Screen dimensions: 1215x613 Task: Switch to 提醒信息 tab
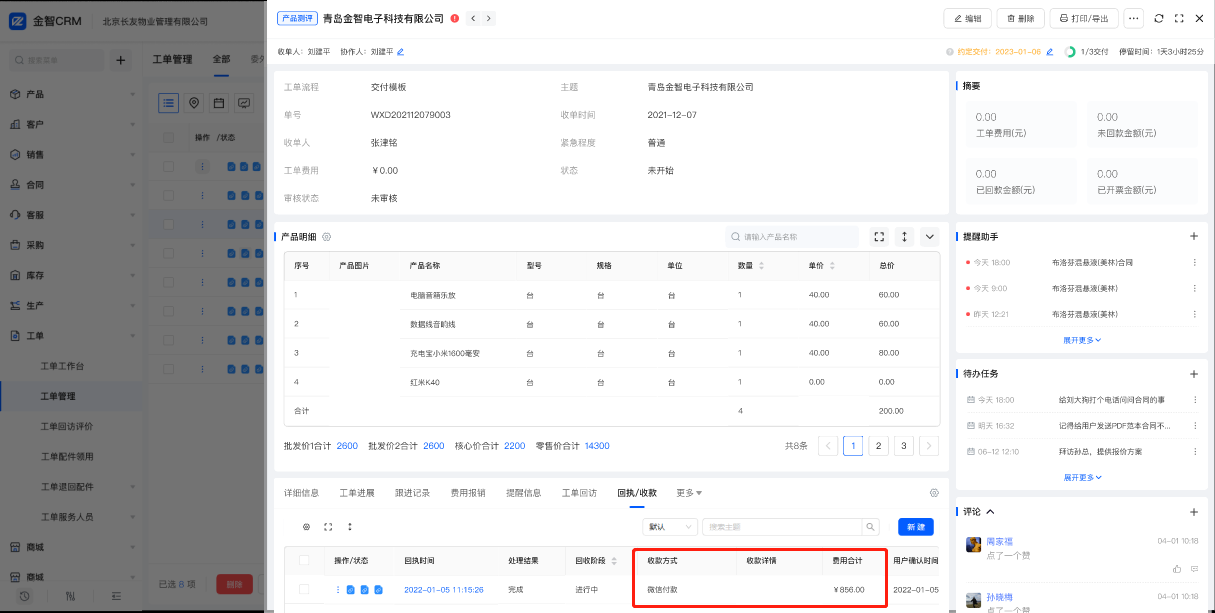pos(523,493)
